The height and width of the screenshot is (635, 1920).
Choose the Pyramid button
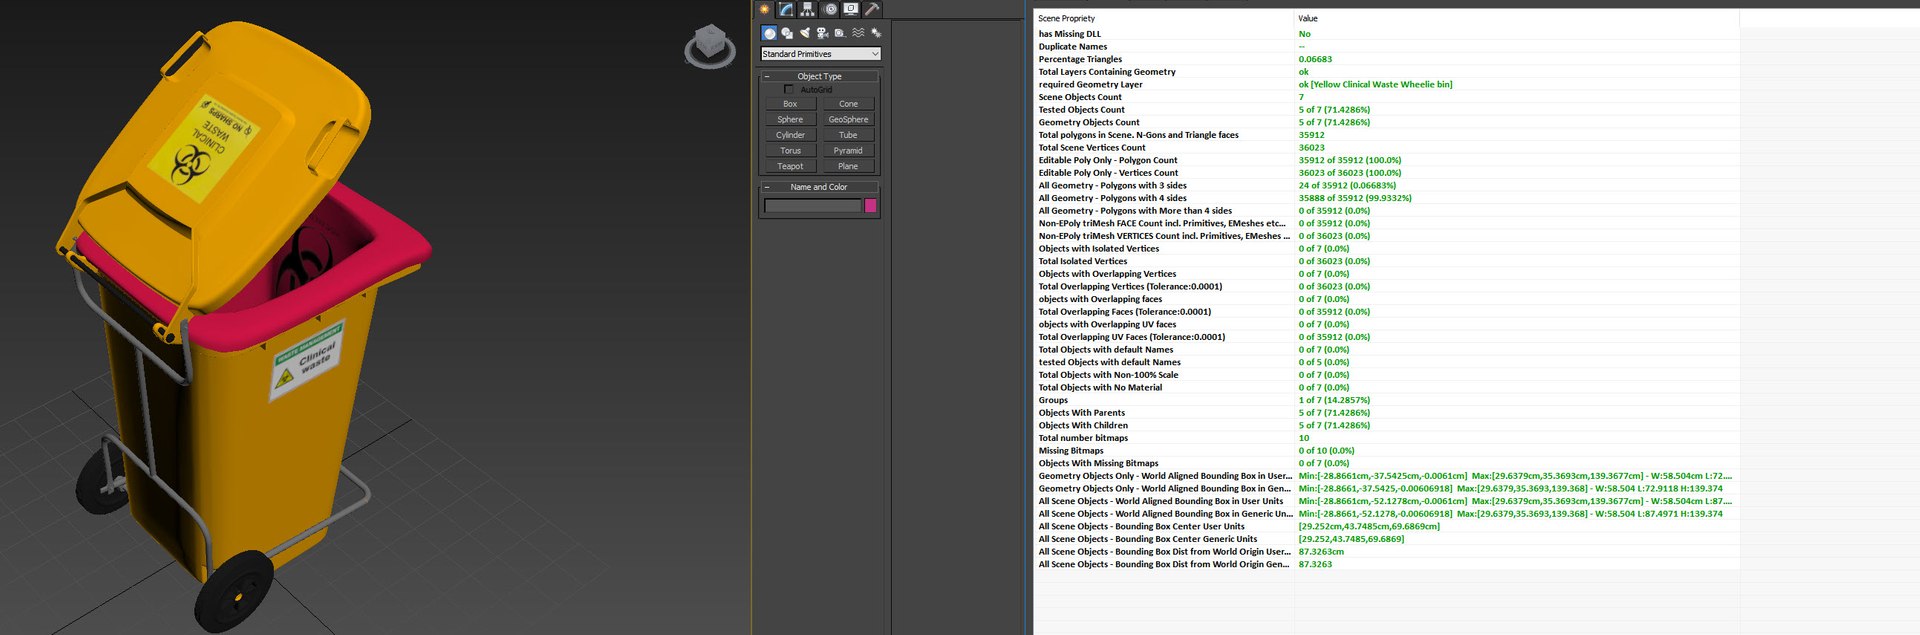click(848, 151)
